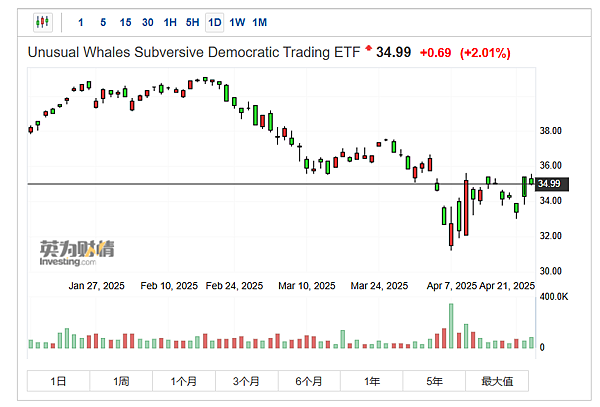Select the 5 minute interval
The image size is (600, 407).
coord(103,23)
